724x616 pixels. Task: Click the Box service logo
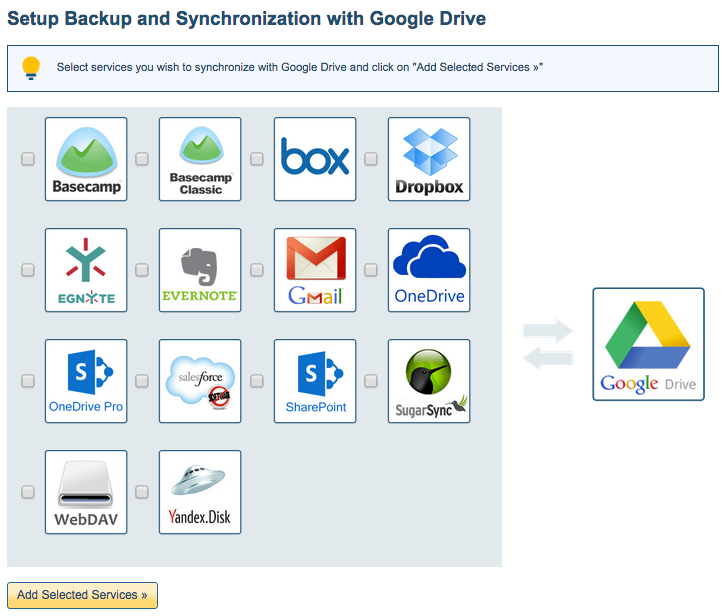(x=315, y=159)
